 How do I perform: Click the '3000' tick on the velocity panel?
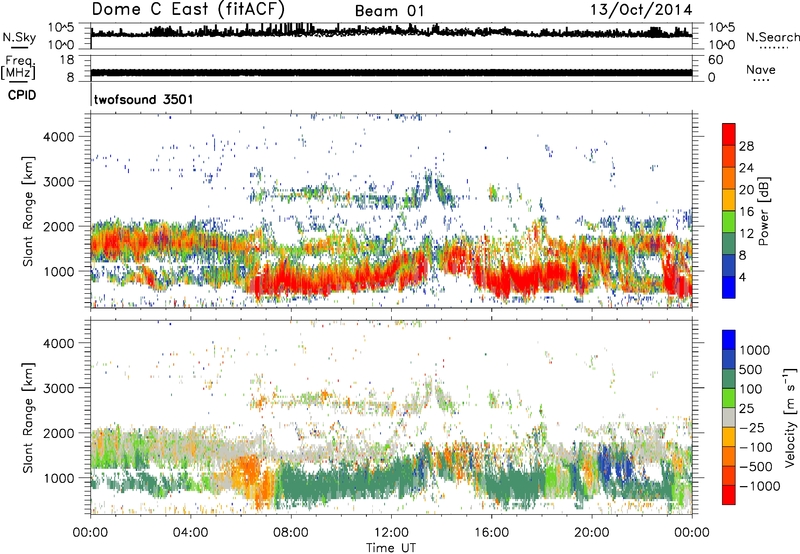pyautogui.click(x=59, y=388)
